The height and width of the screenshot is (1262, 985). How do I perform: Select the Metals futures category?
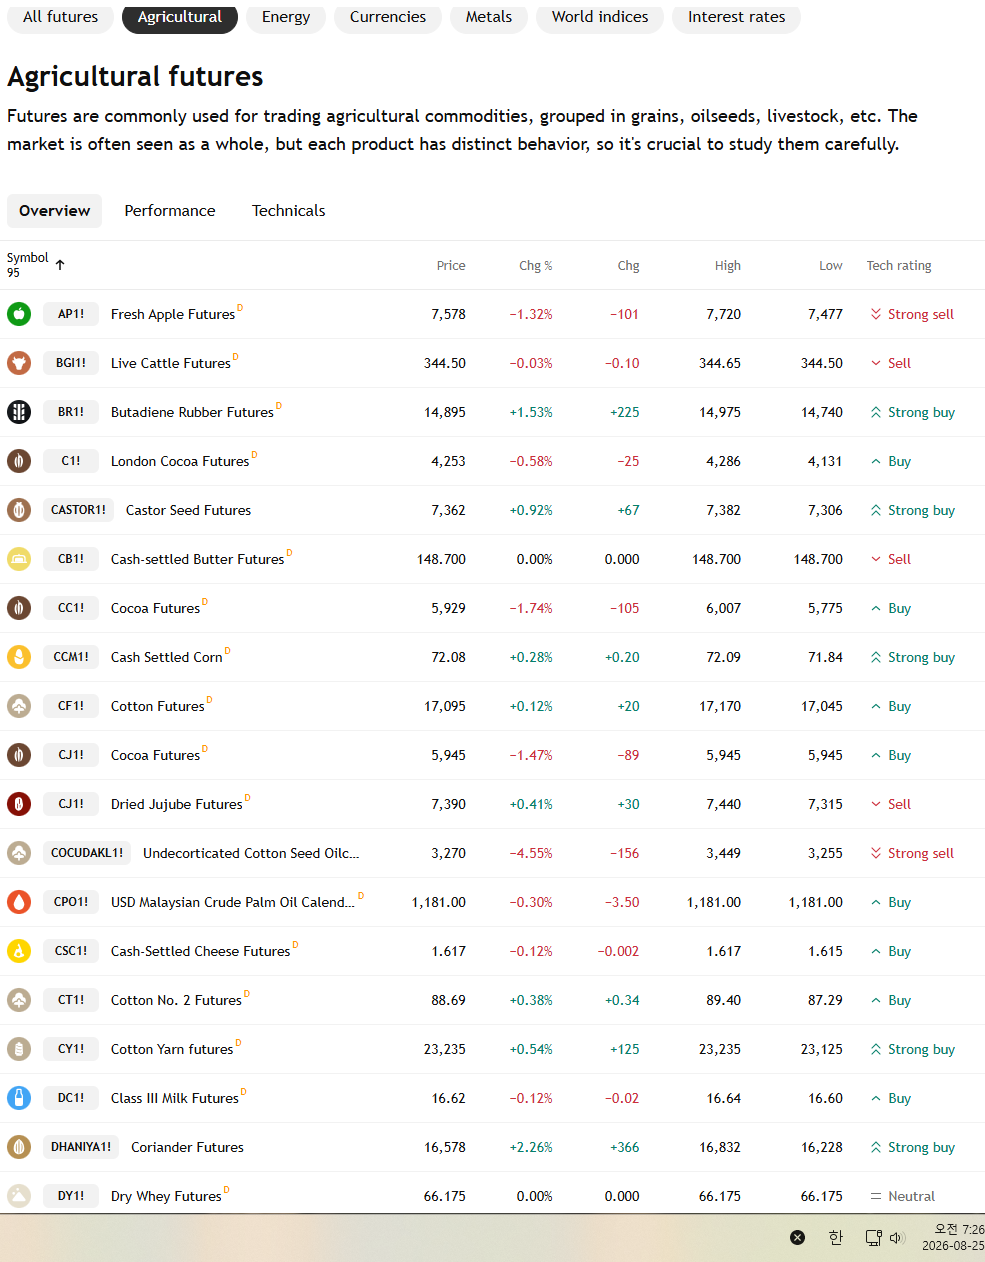[x=489, y=17]
